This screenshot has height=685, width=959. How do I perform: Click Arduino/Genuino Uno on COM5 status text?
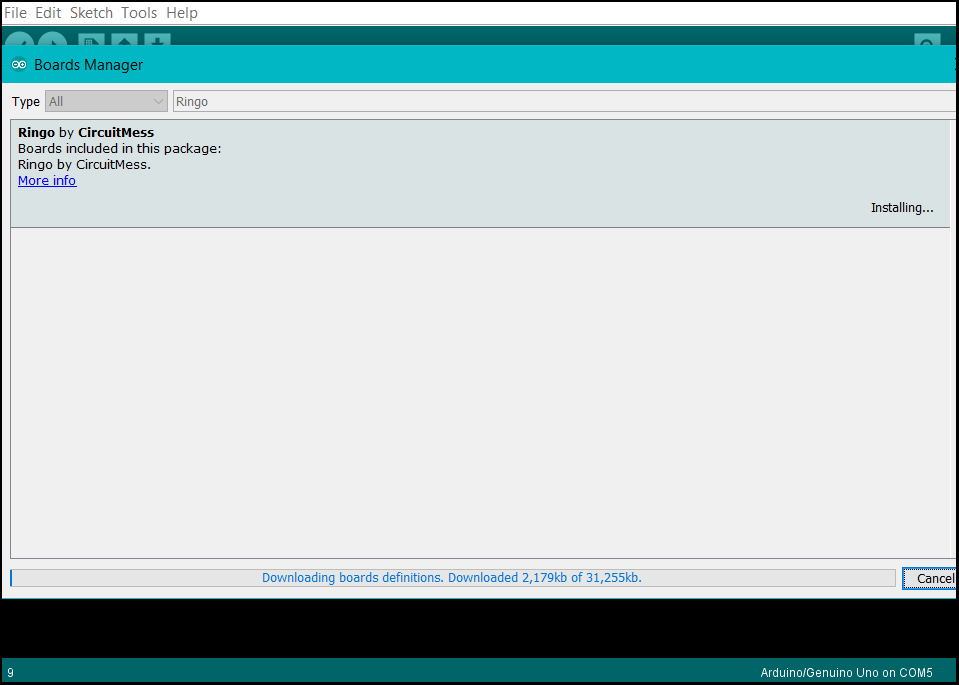click(x=846, y=672)
